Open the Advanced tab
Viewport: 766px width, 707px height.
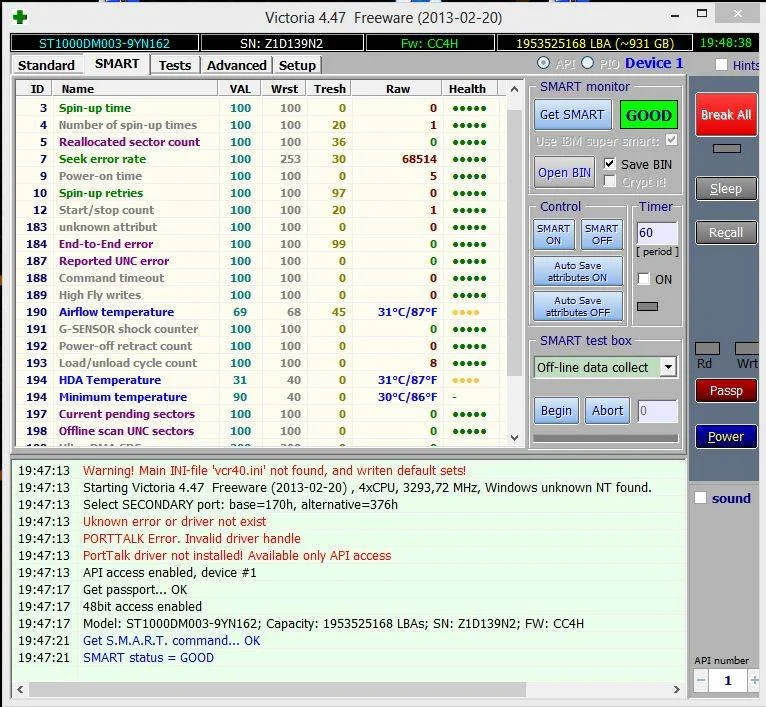pyautogui.click(x=236, y=65)
